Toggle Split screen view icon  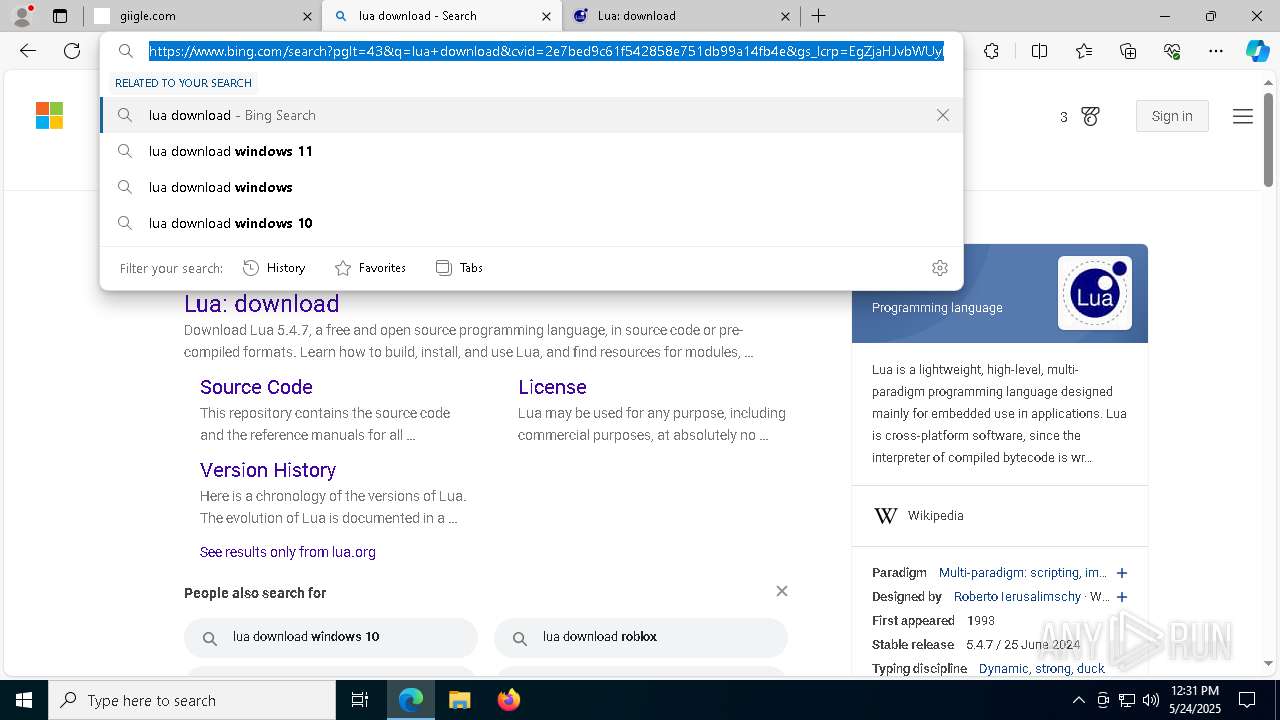pos(1039,51)
